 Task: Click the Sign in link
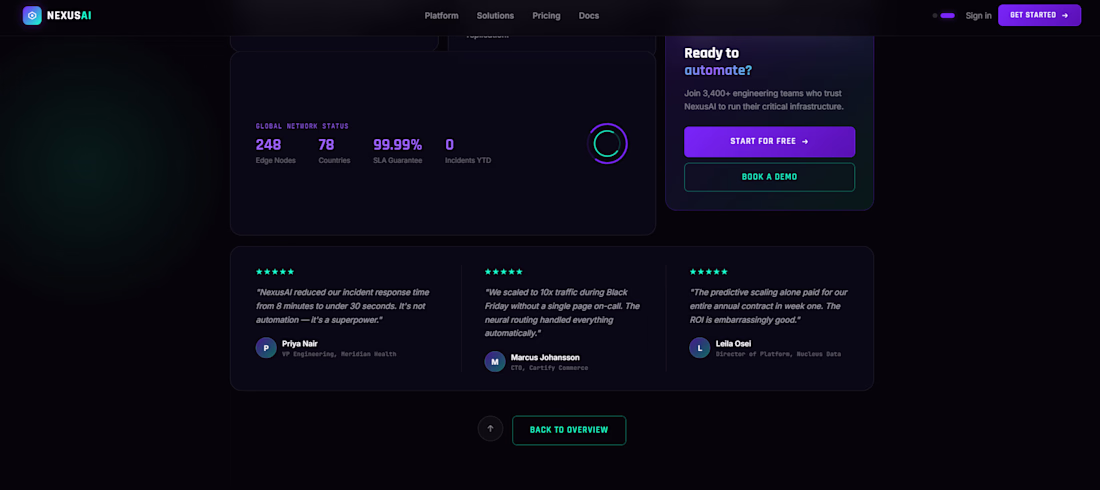click(x=979, y=15)
